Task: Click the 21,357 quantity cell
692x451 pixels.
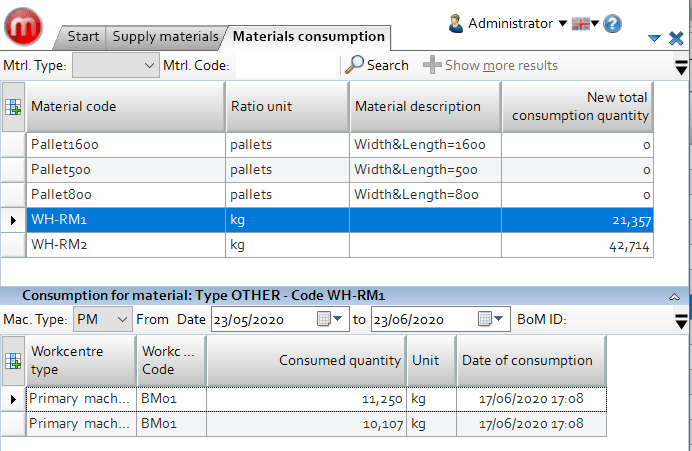Action: 578,220
